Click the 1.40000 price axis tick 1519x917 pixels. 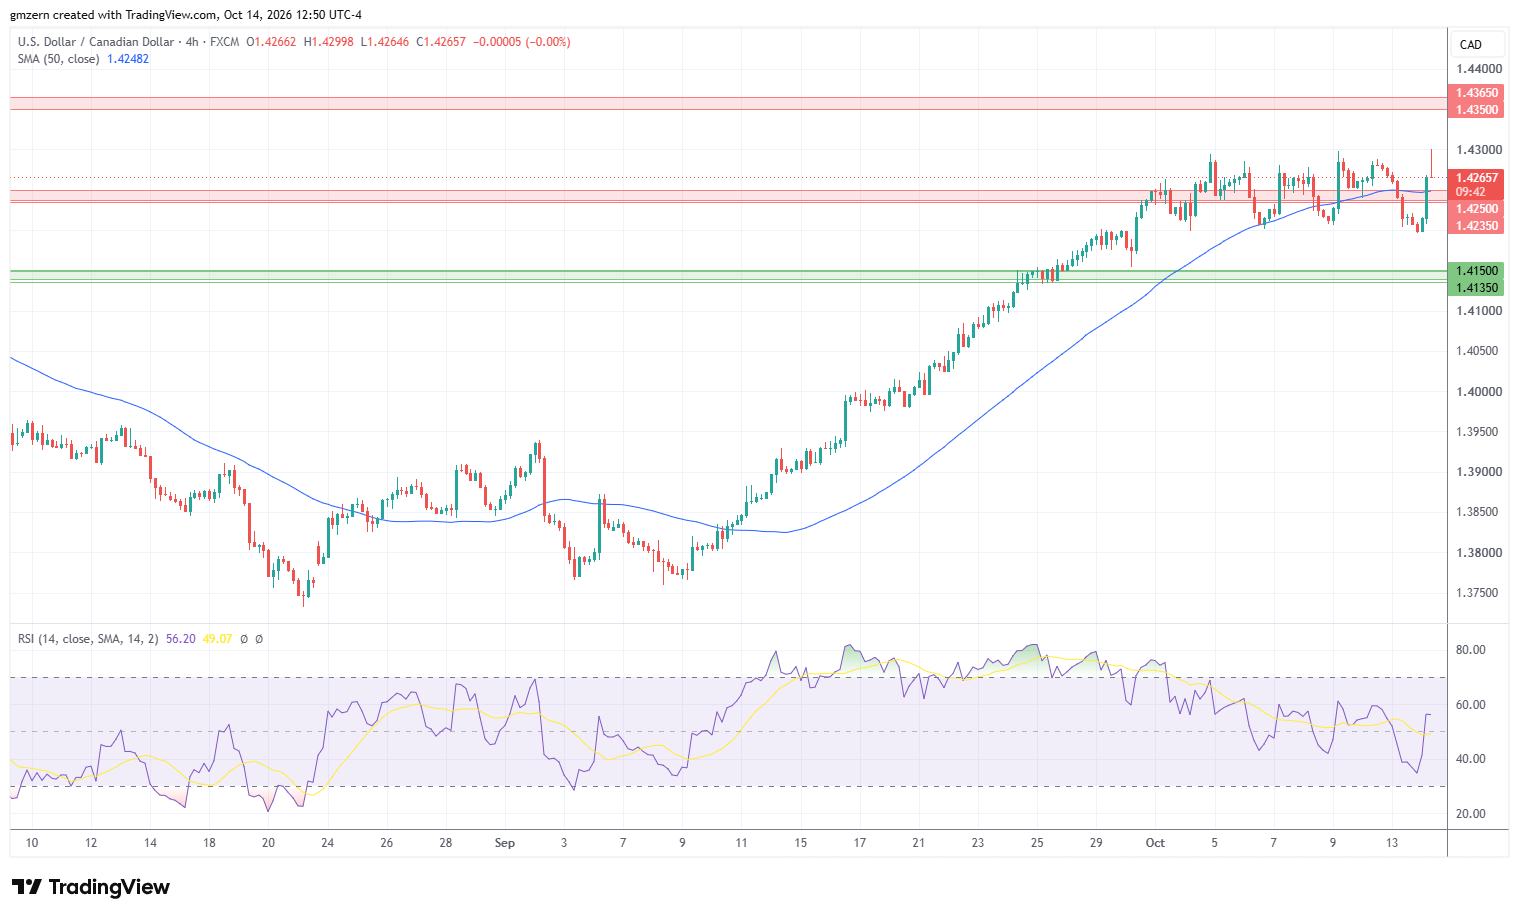pos(1478,392)
